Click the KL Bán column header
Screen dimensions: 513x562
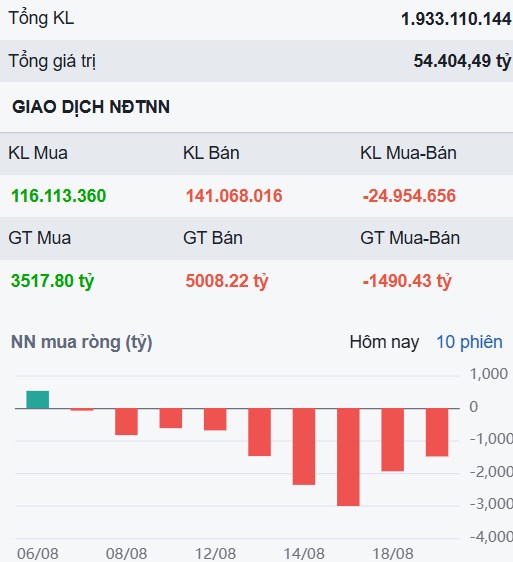pos(211,153)
